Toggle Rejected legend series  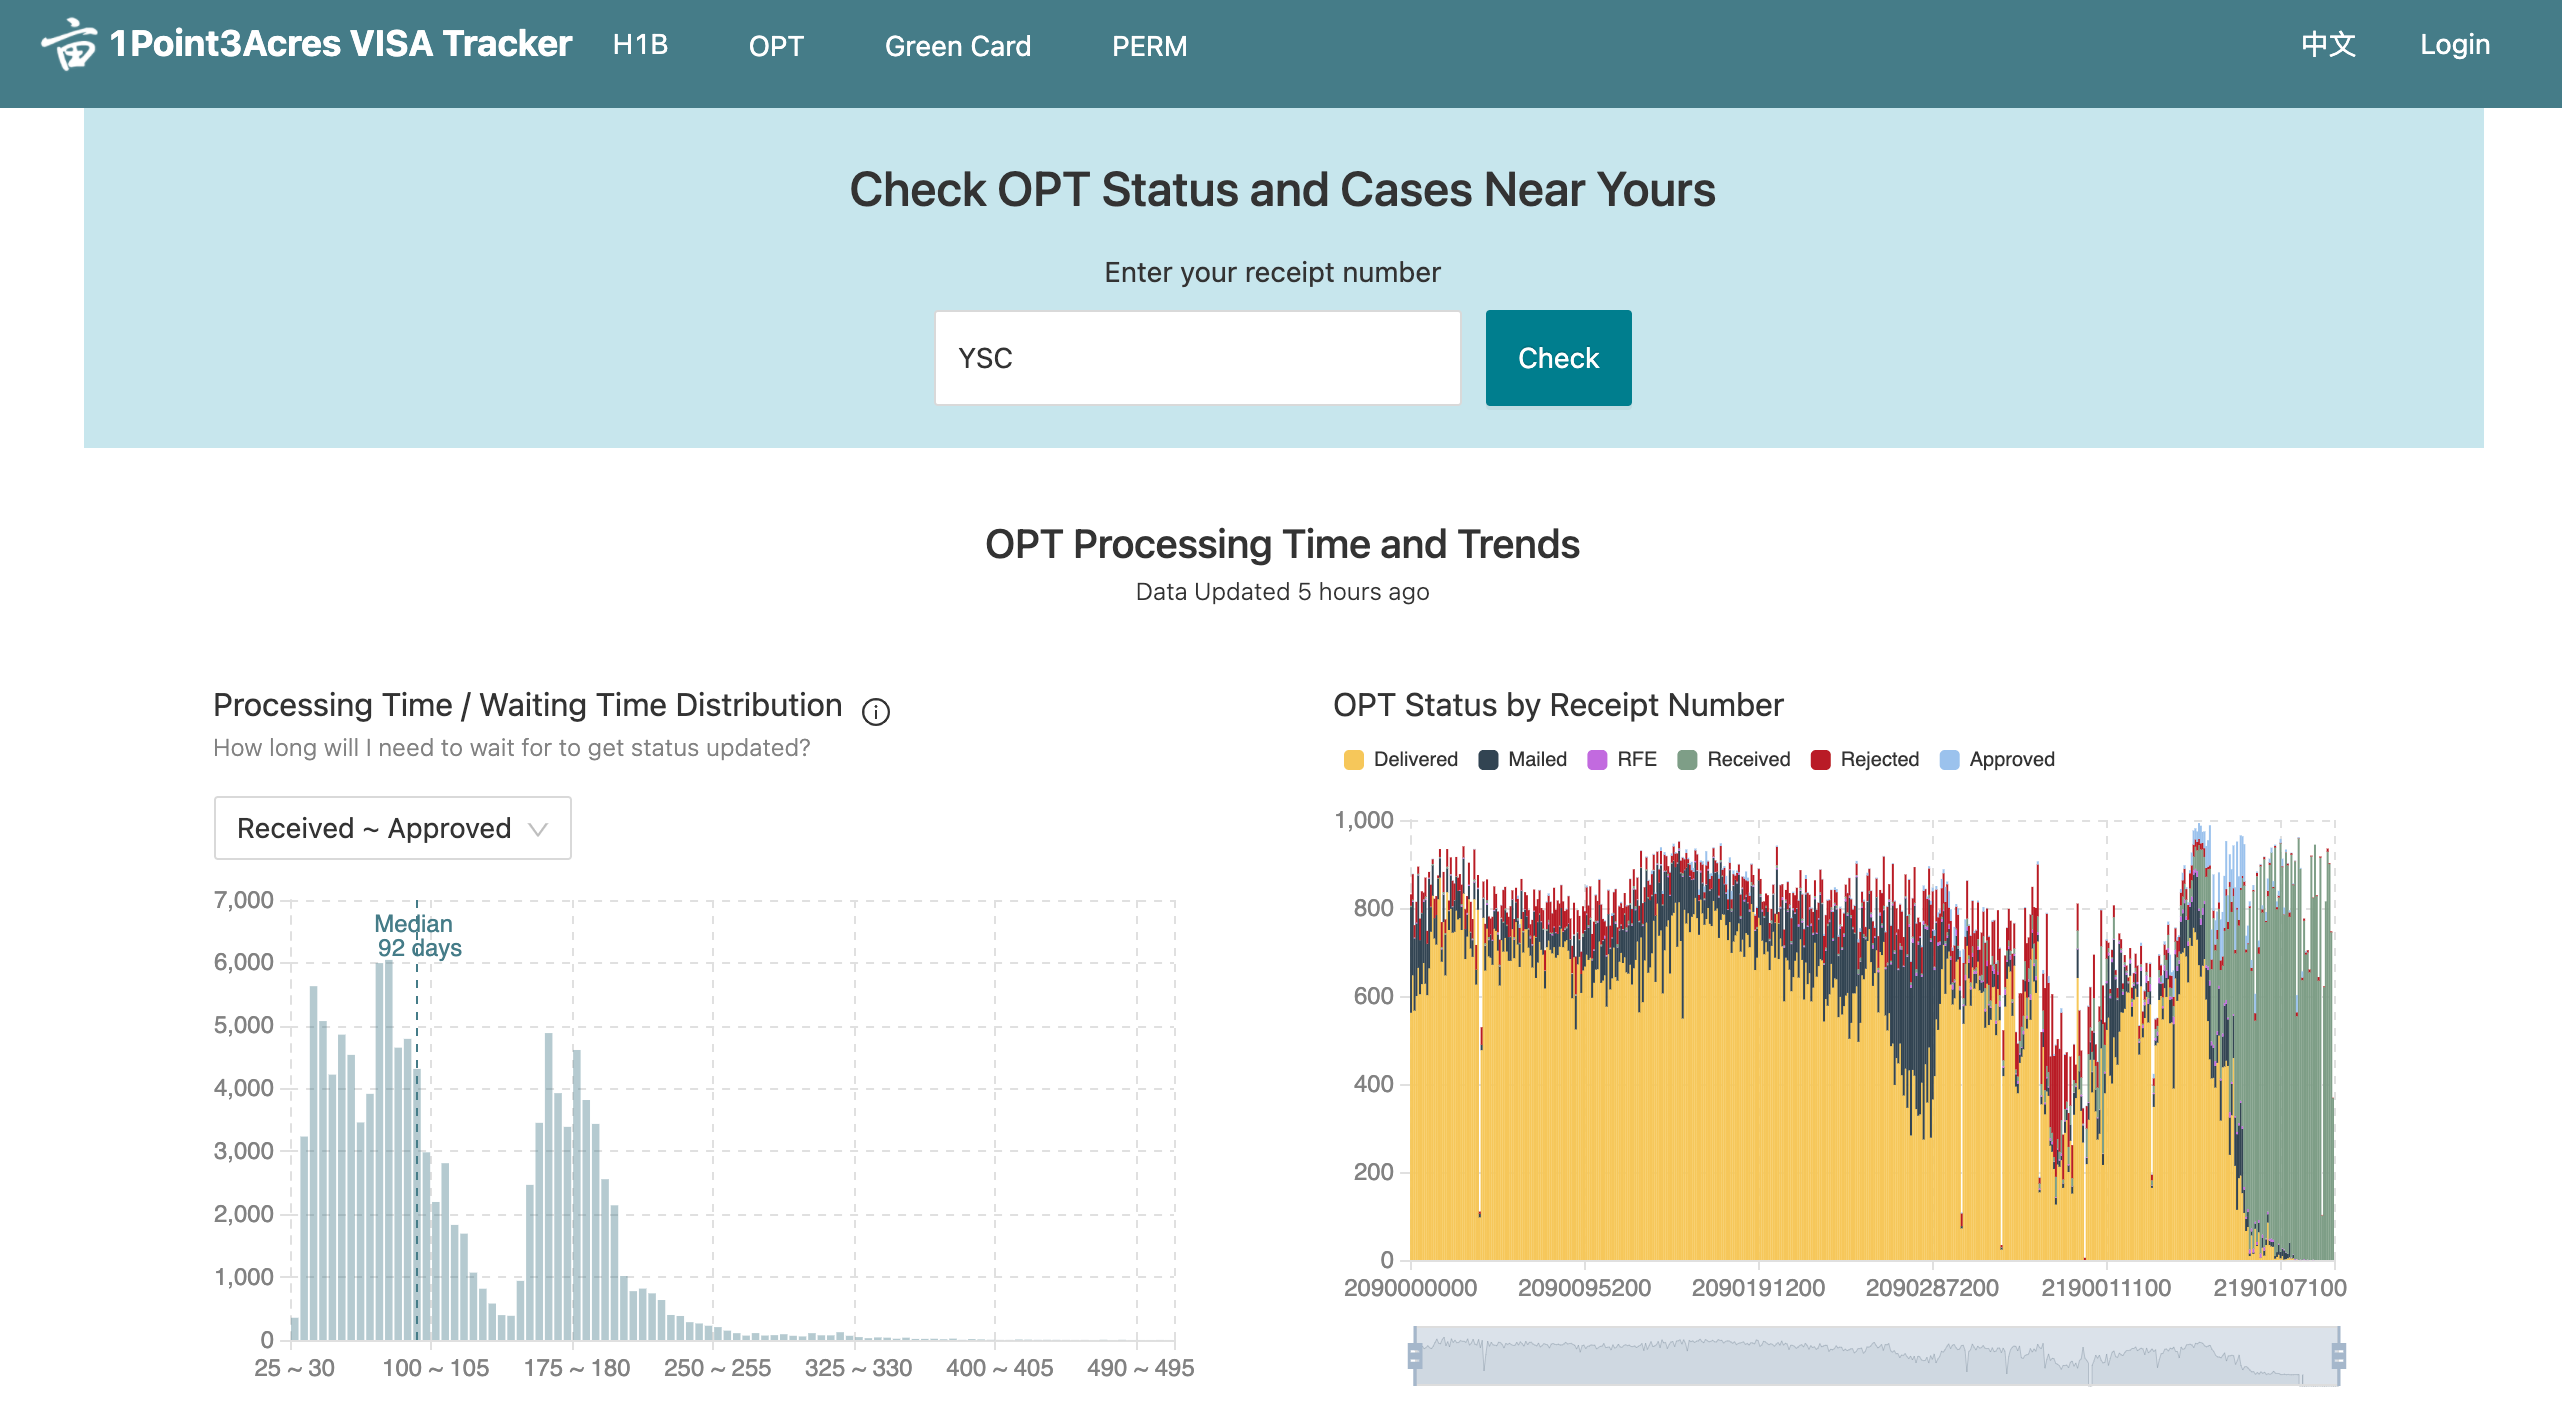click(x=1865, y=759)
